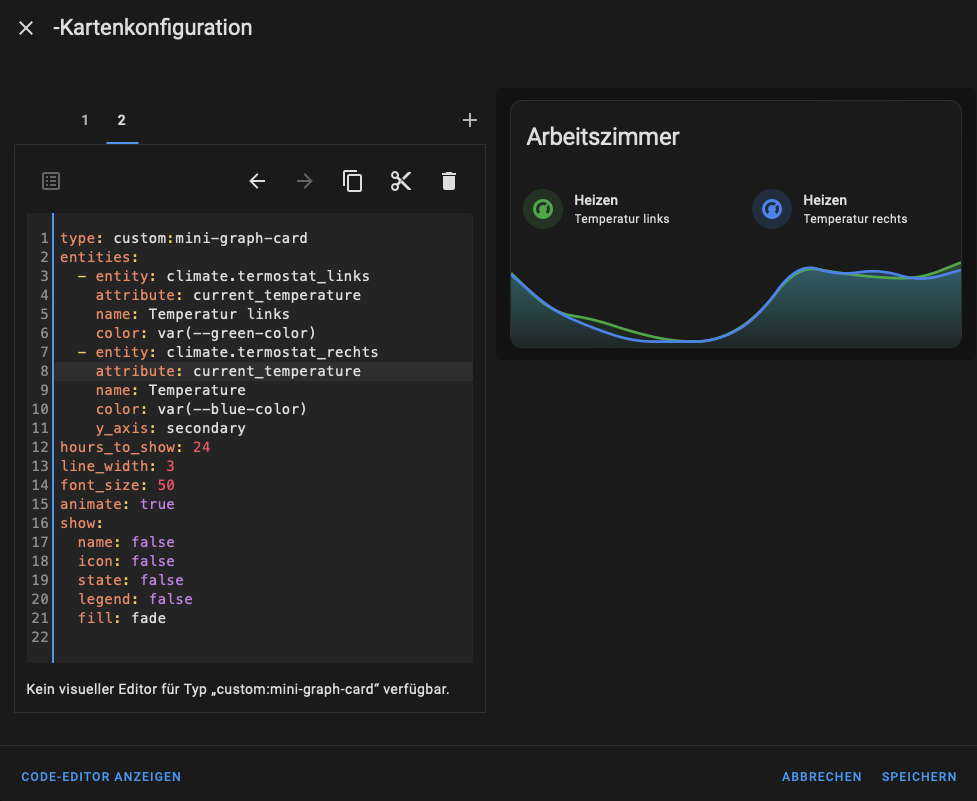Screen dimensions: 977x801
Task: Click the 'fill: fade' code line
Action: pos(122,618)
